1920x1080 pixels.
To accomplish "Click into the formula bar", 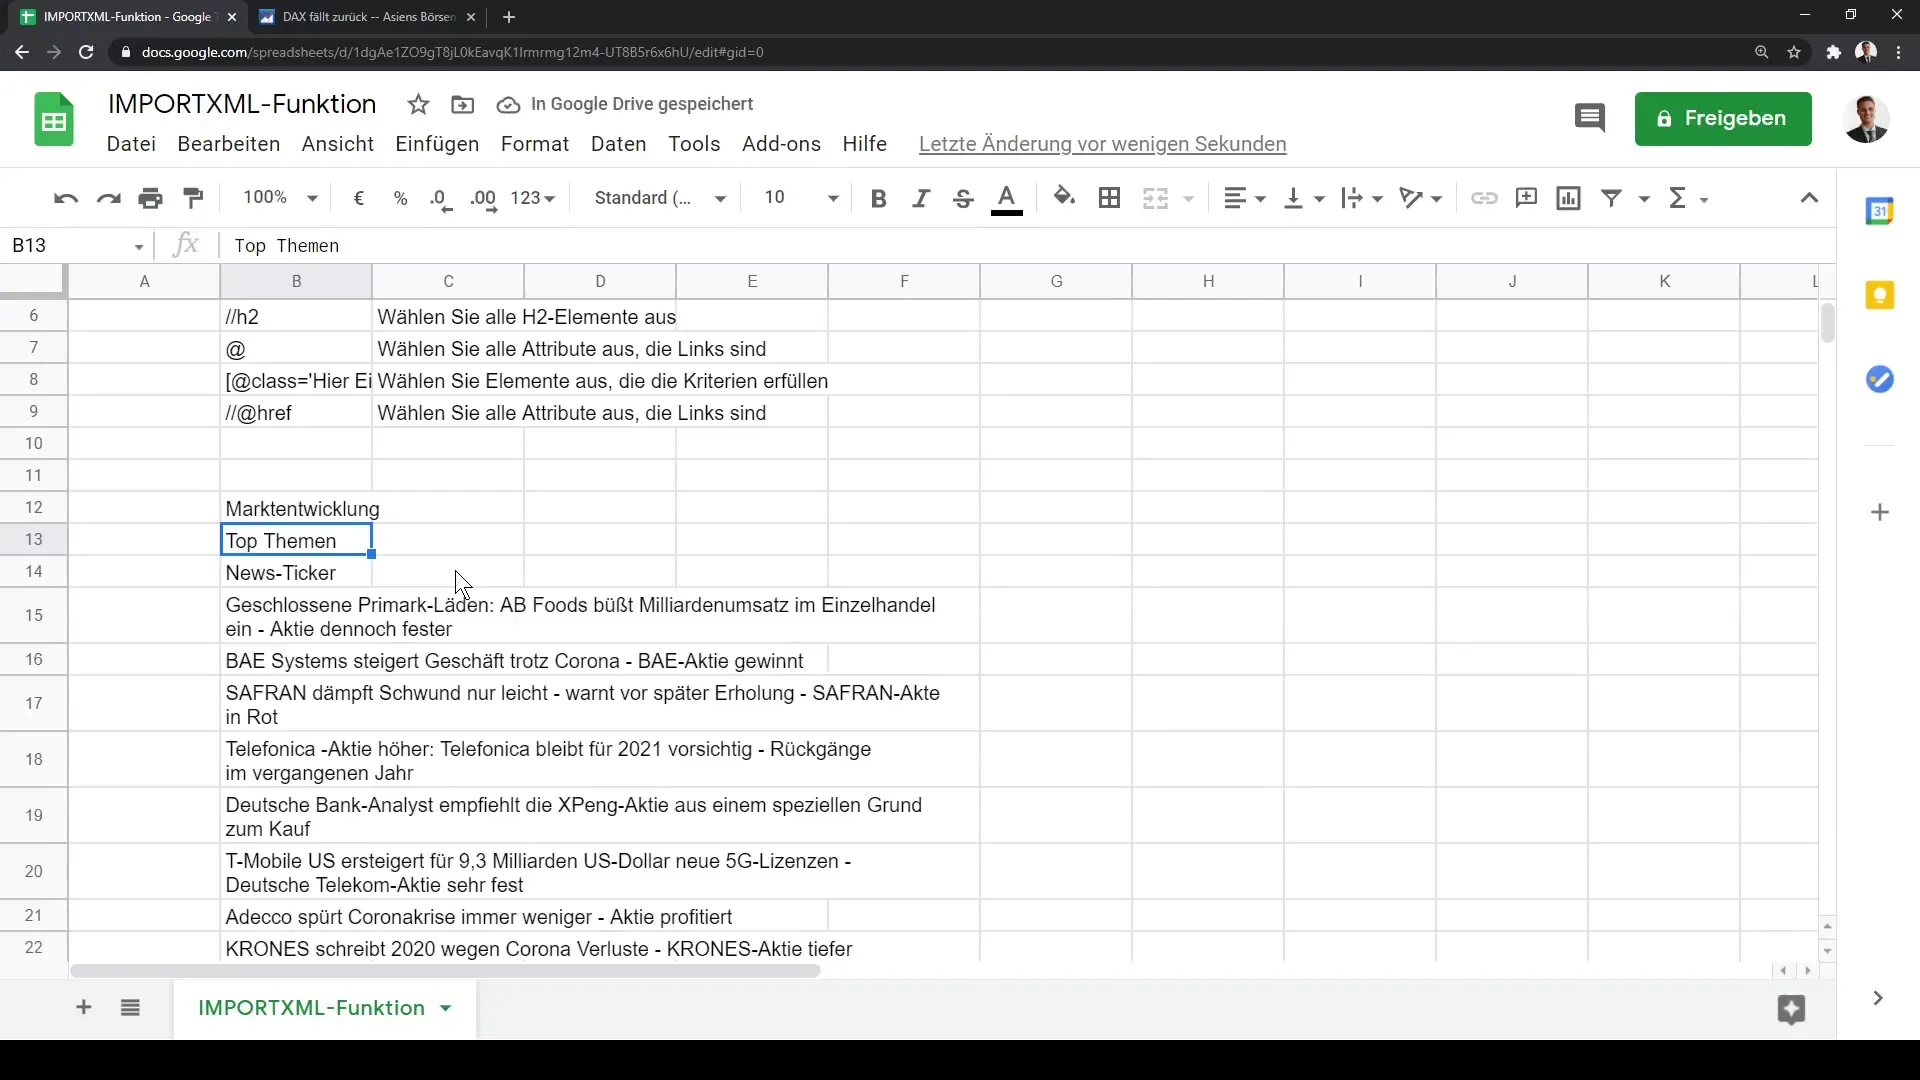I will [x=1028, y=246].
